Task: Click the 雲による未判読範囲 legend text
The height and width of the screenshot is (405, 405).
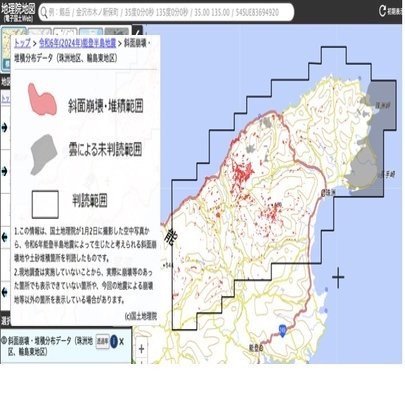Action: click(x=105, y=149)
